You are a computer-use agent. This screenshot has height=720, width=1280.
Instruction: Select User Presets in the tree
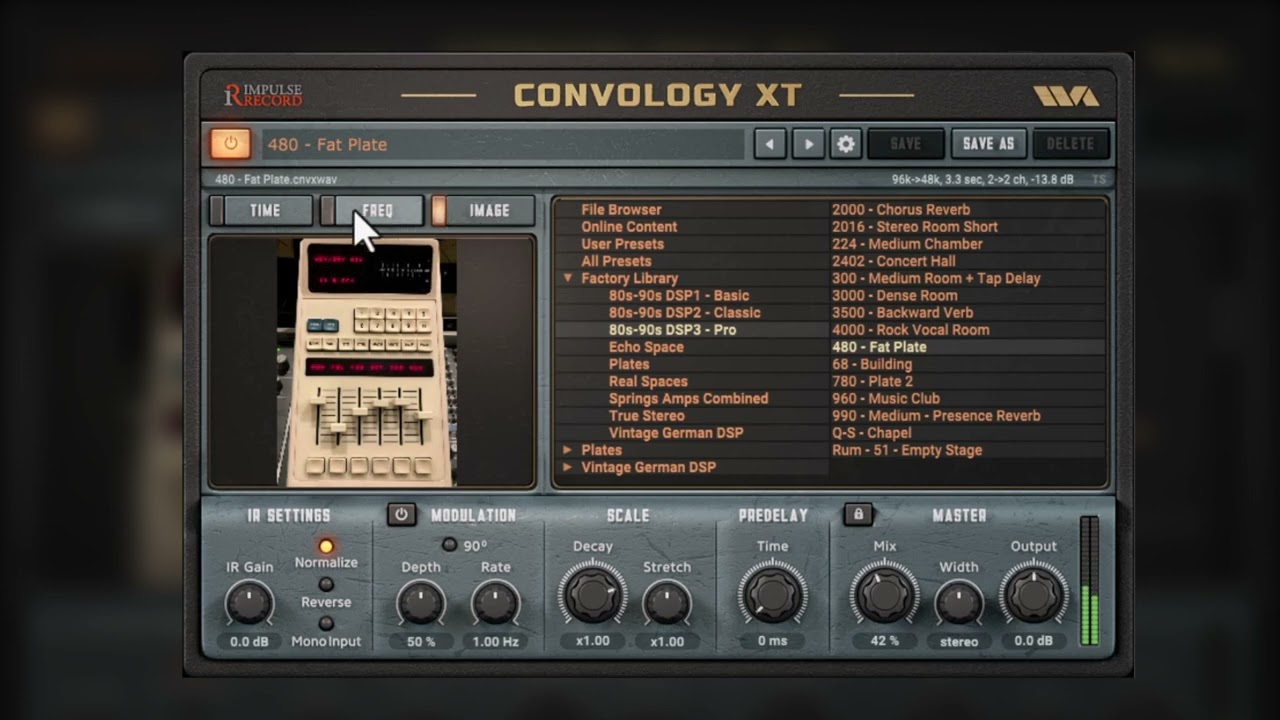622,244
